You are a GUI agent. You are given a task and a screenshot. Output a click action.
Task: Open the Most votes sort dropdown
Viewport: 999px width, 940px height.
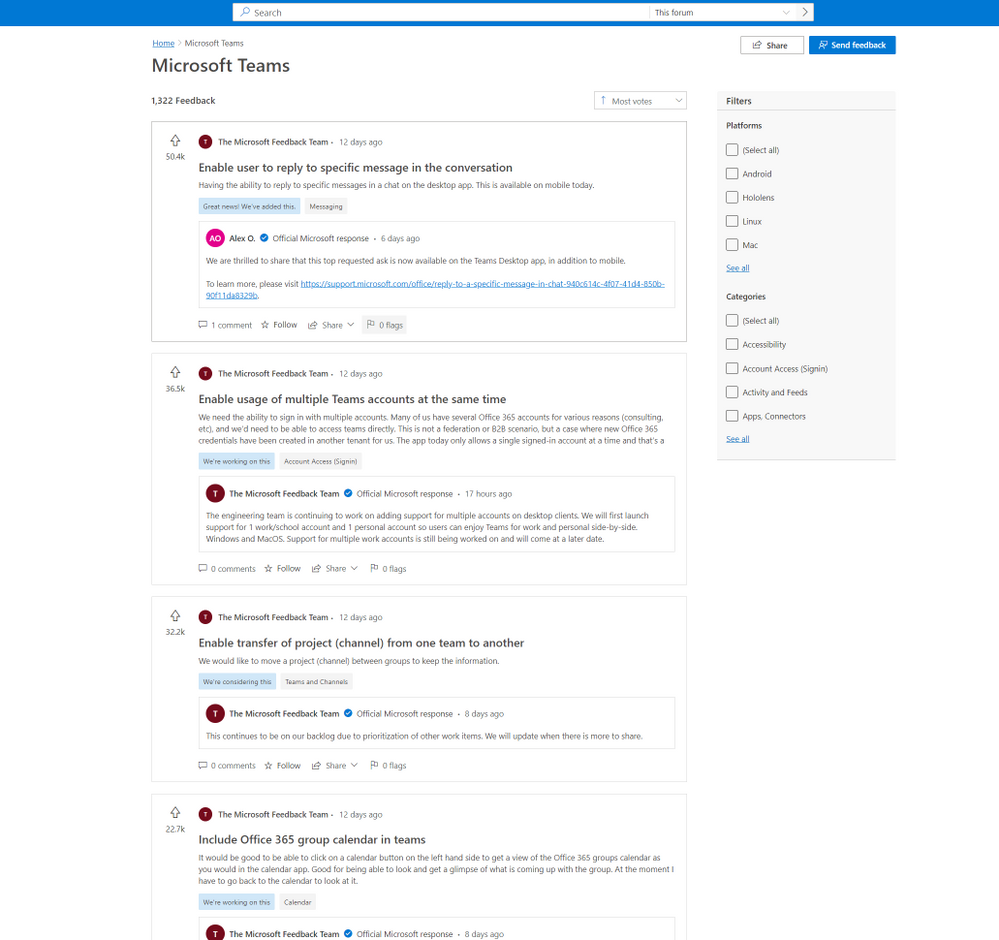640,101
